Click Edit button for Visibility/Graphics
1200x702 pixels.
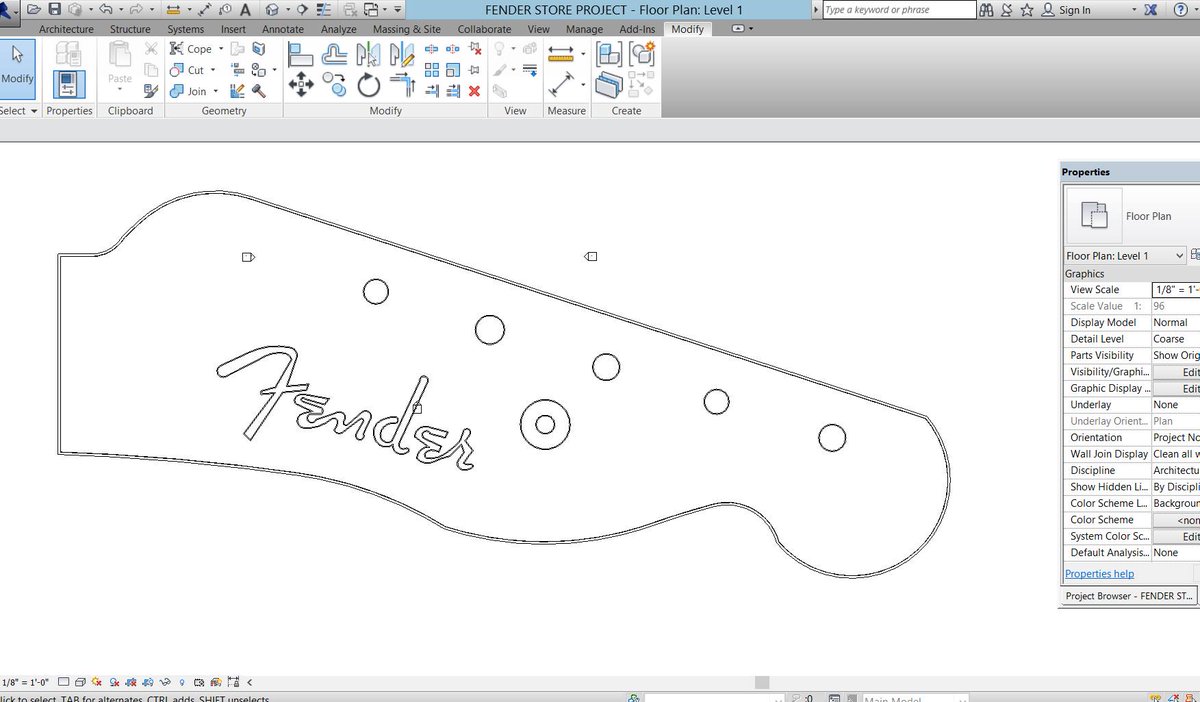click(x=1176, y=372)
